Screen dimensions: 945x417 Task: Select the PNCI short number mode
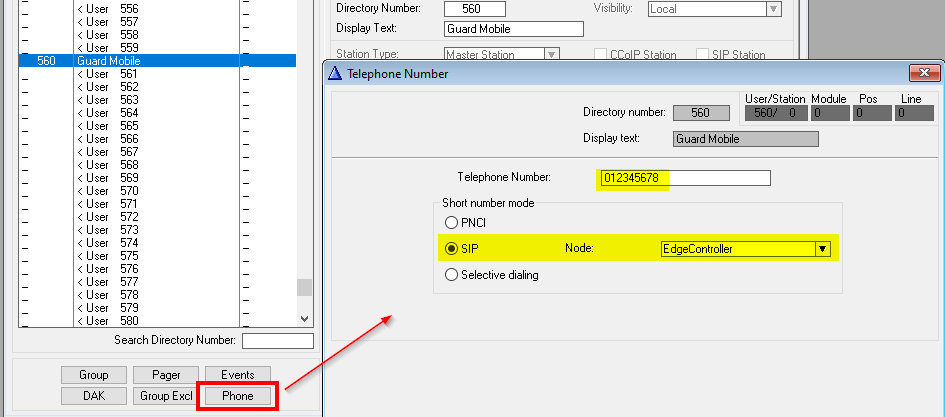[451, 222]
